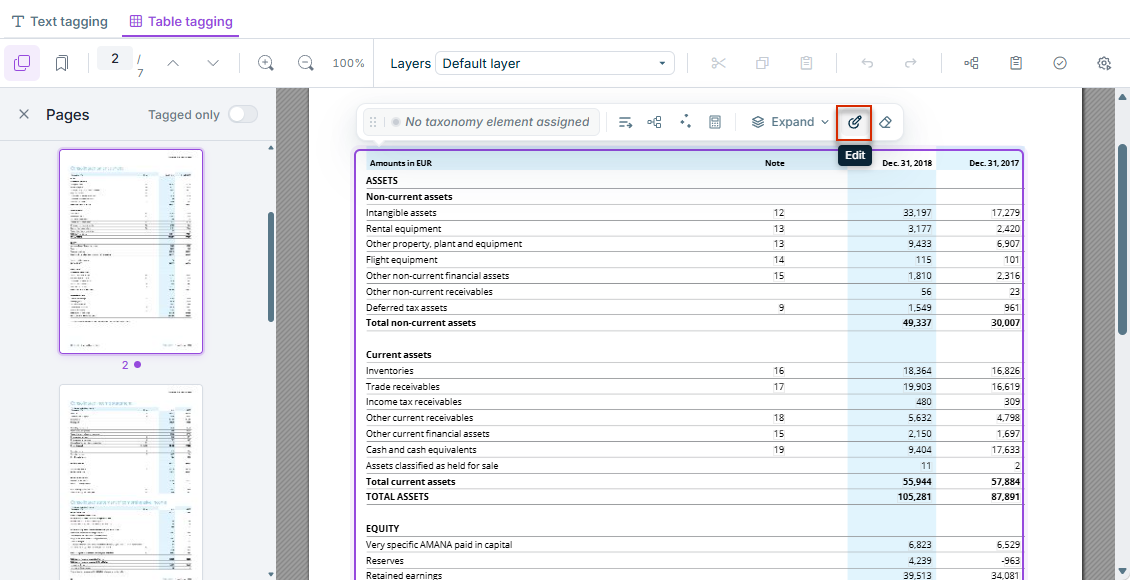Click the eraser icon
The width and height of the screenshot is (1130, 580).
tap(886, 122)
